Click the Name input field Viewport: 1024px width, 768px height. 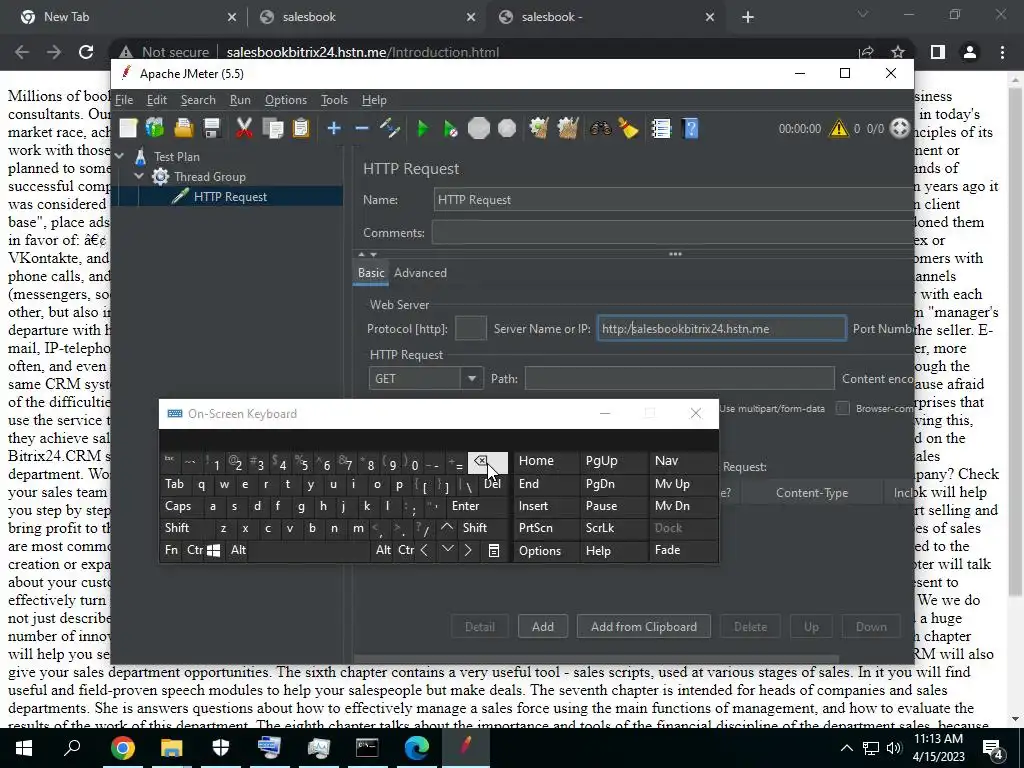point(673,200)
